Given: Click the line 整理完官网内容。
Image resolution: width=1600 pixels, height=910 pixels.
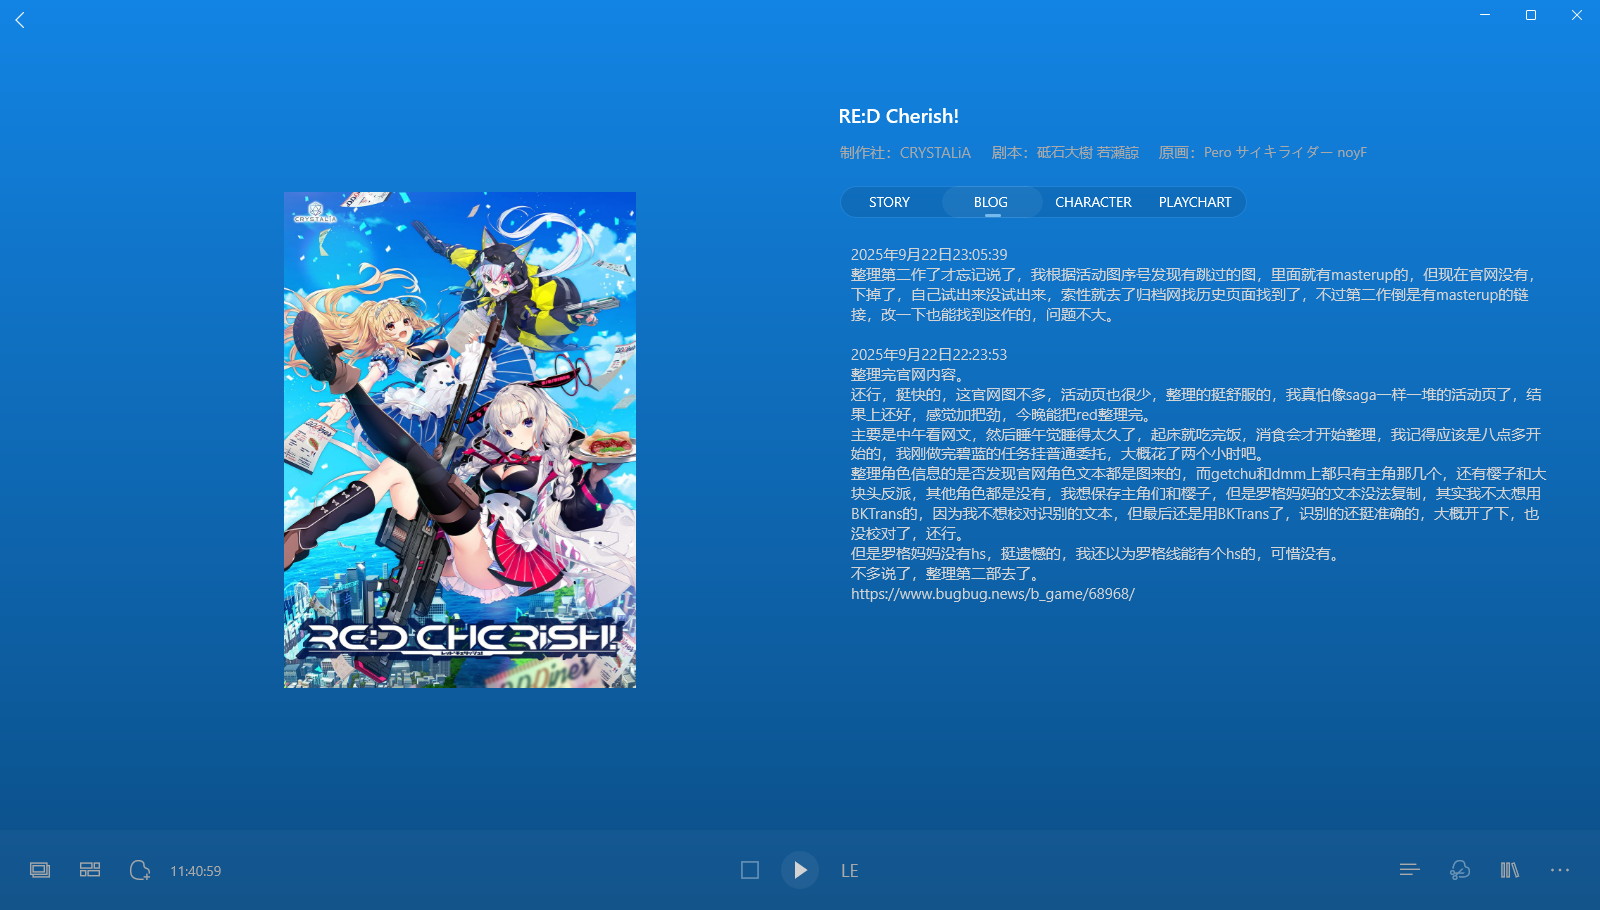Looking at the screenshot, I should coord(908,375).
